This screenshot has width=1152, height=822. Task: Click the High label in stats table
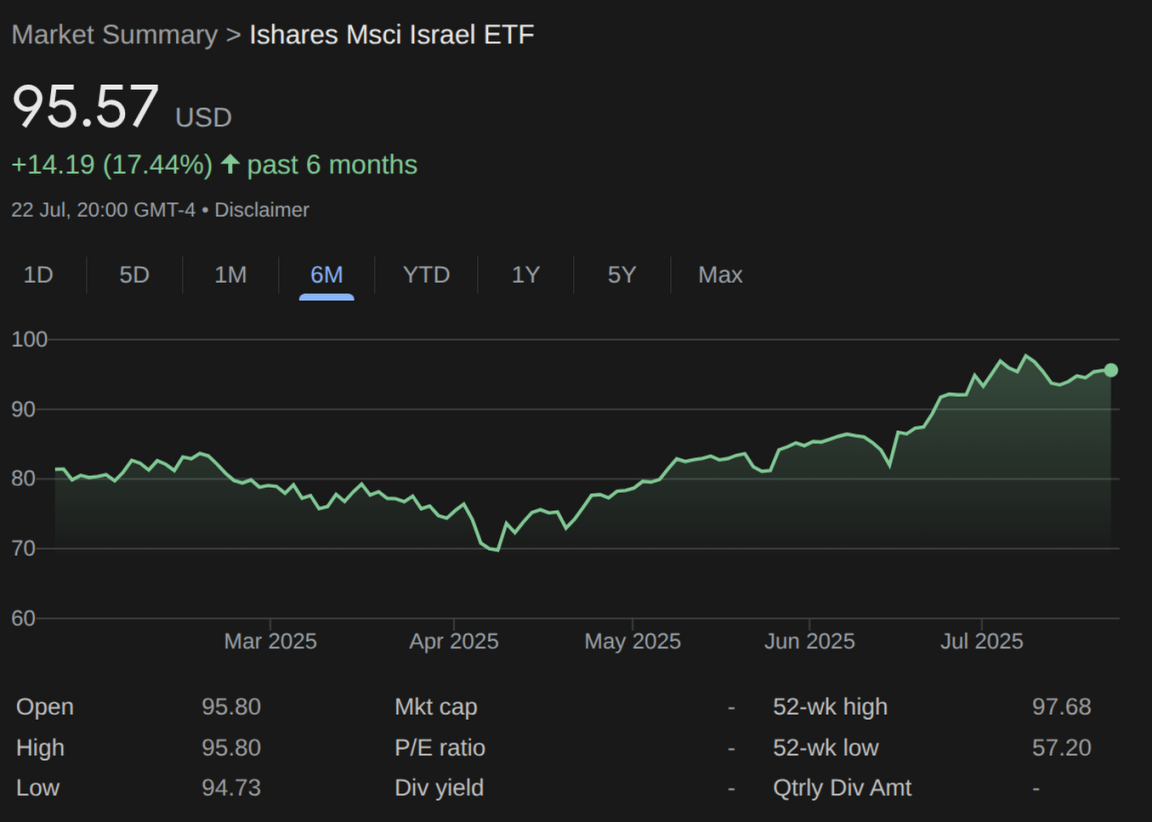(x=40, y=748)
